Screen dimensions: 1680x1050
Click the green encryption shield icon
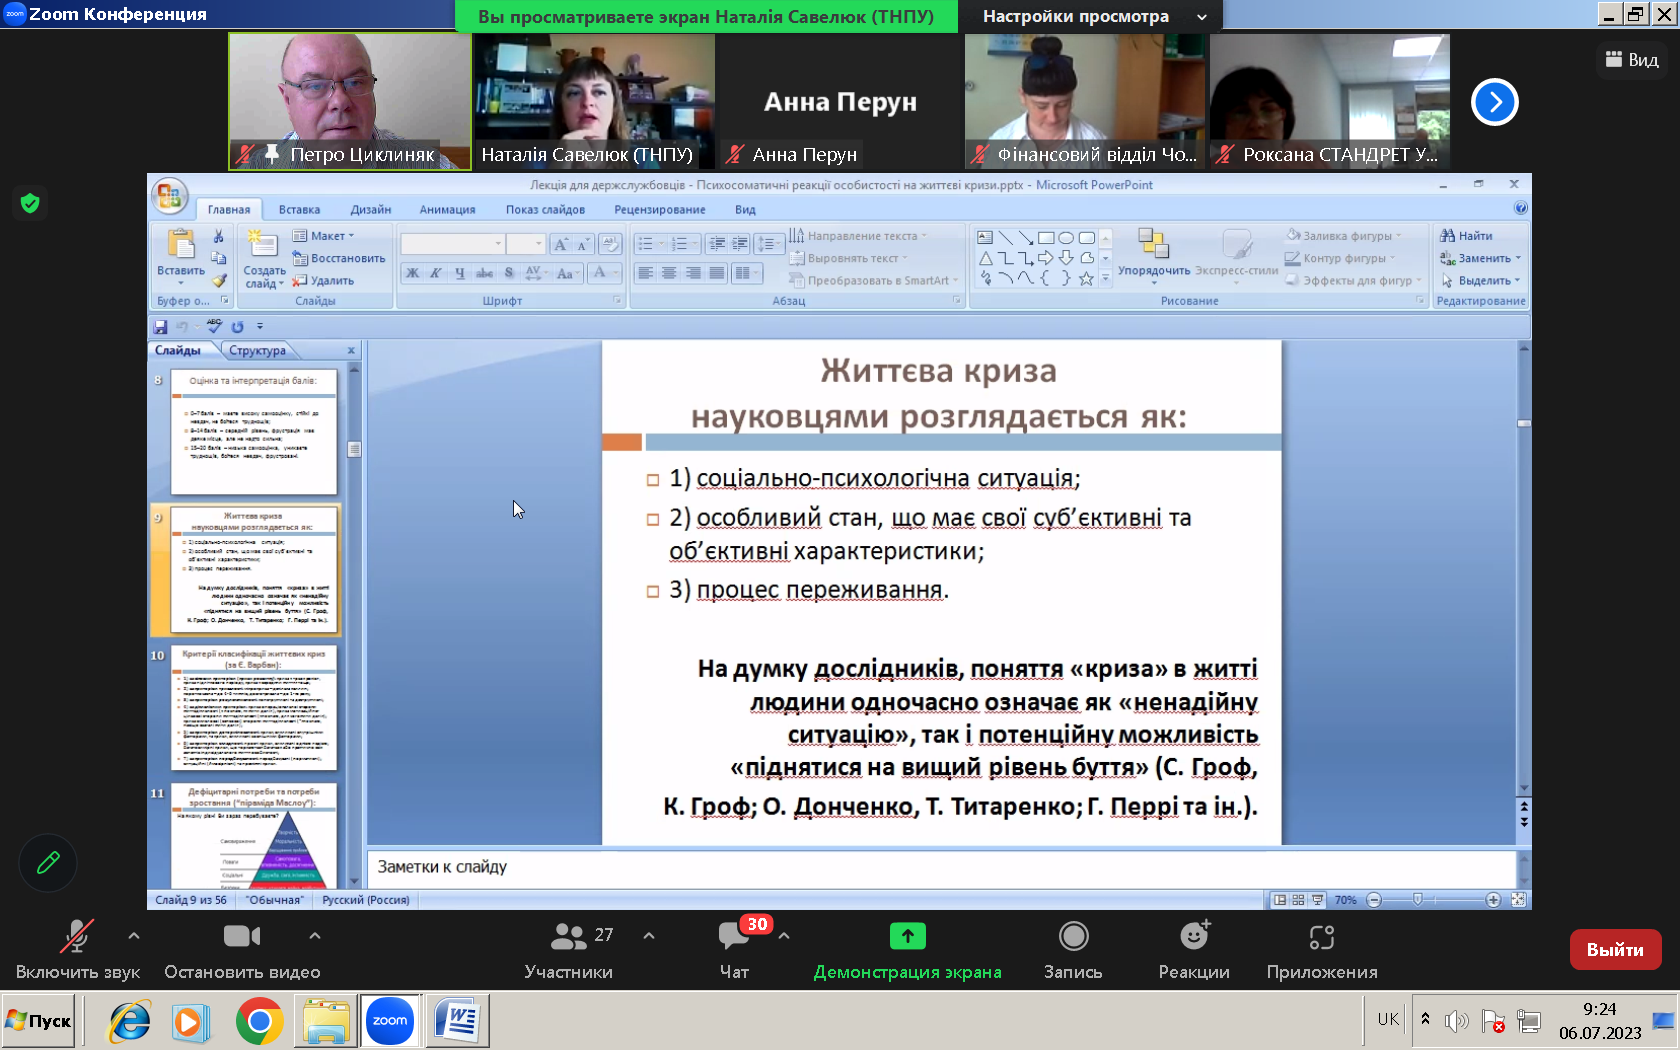pos(30,204)
